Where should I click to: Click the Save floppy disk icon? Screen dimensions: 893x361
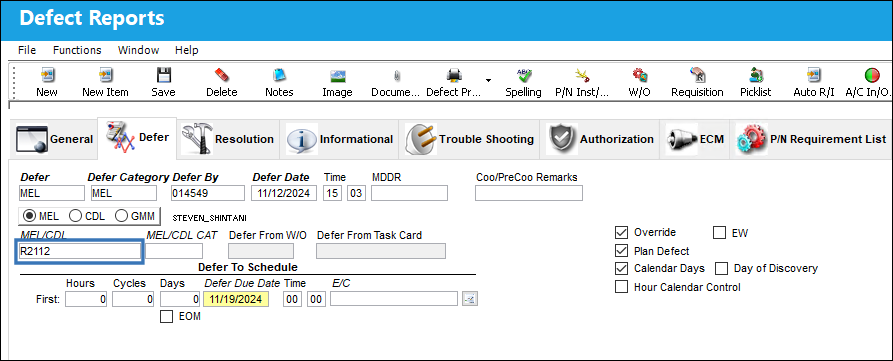(x=163, y=75)
